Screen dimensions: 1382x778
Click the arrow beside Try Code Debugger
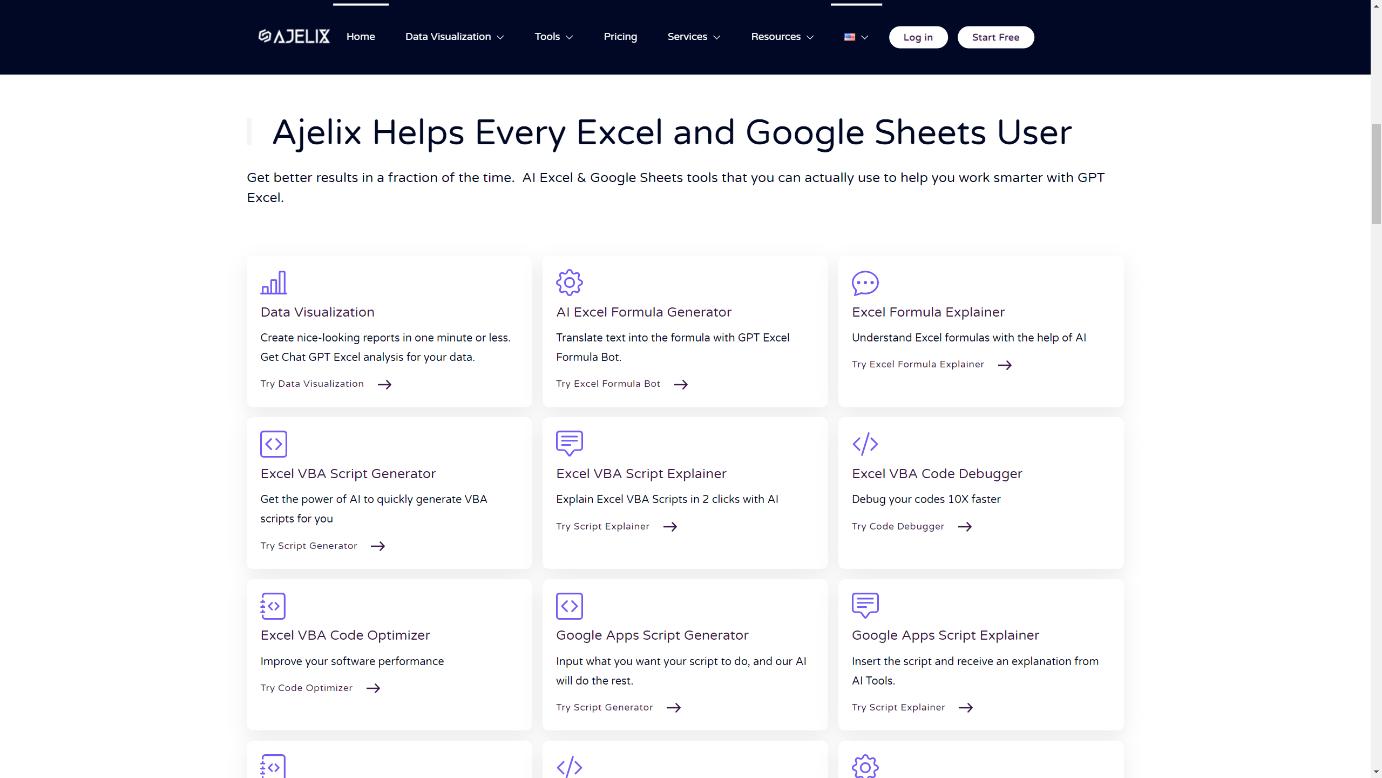(964, 526)
